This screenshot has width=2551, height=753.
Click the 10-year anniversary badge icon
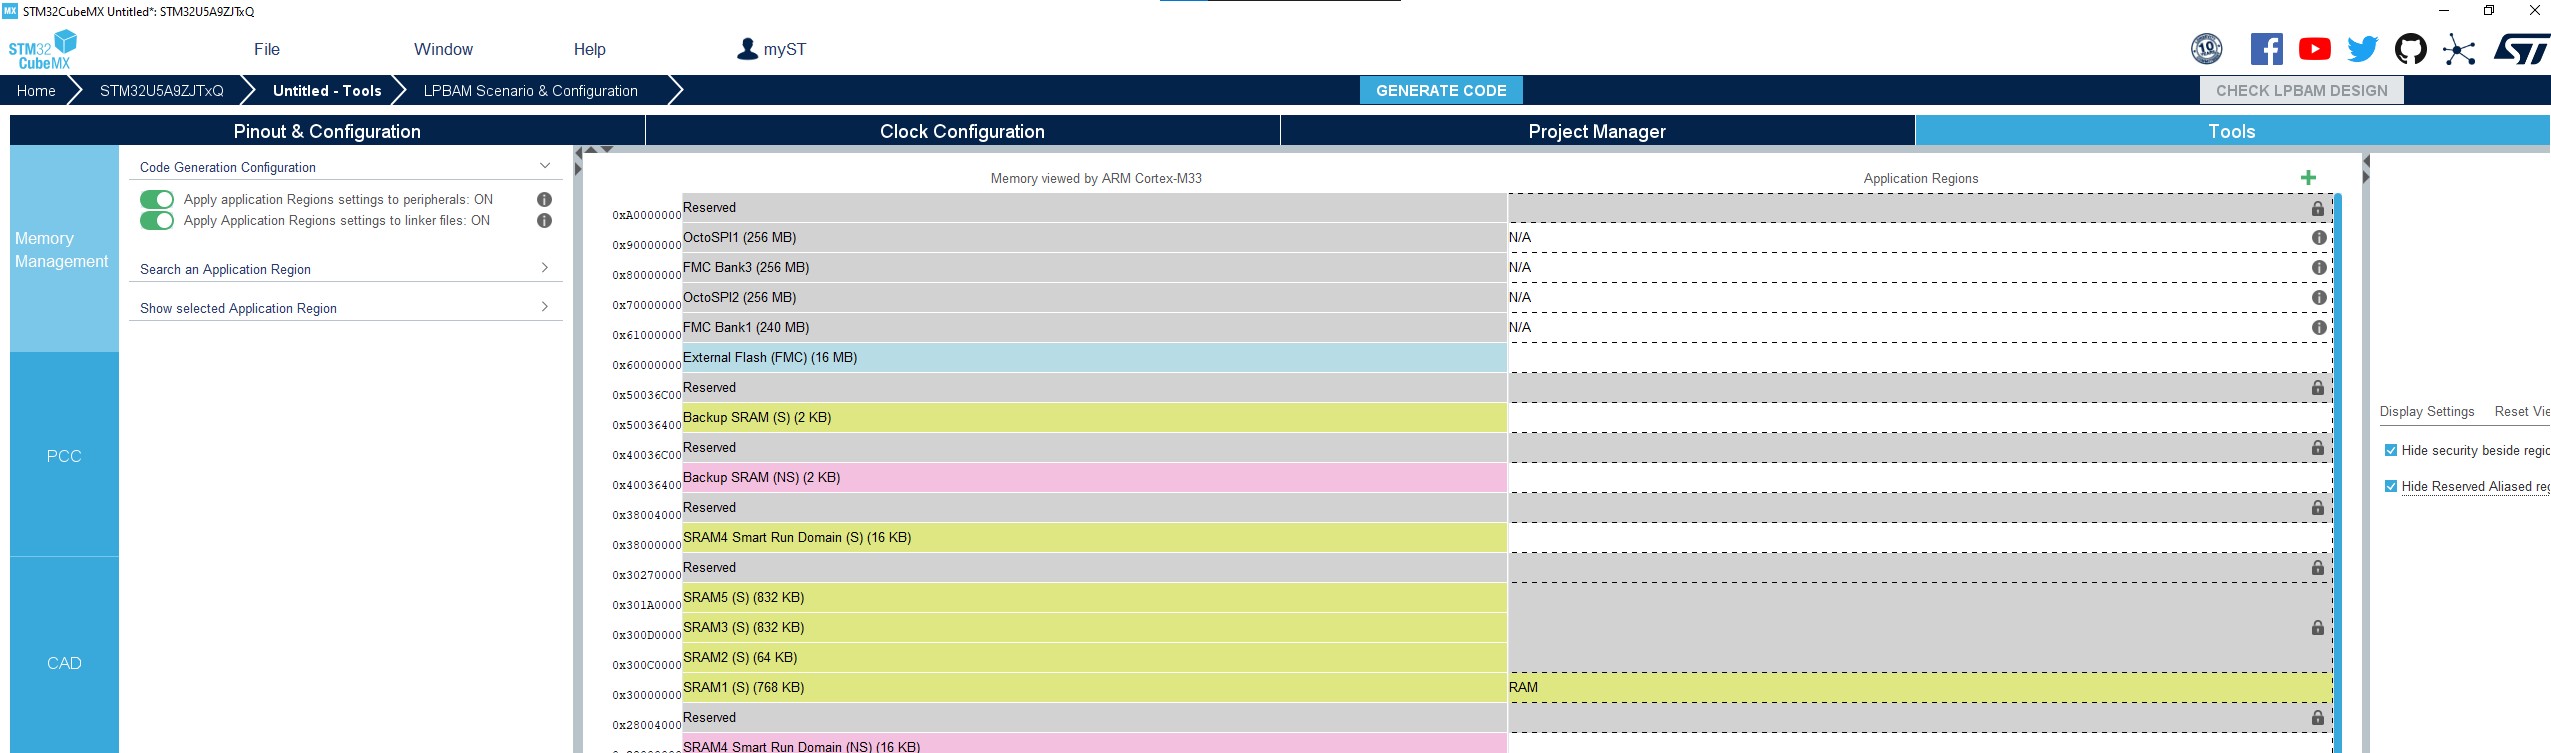click(2206, 49)
